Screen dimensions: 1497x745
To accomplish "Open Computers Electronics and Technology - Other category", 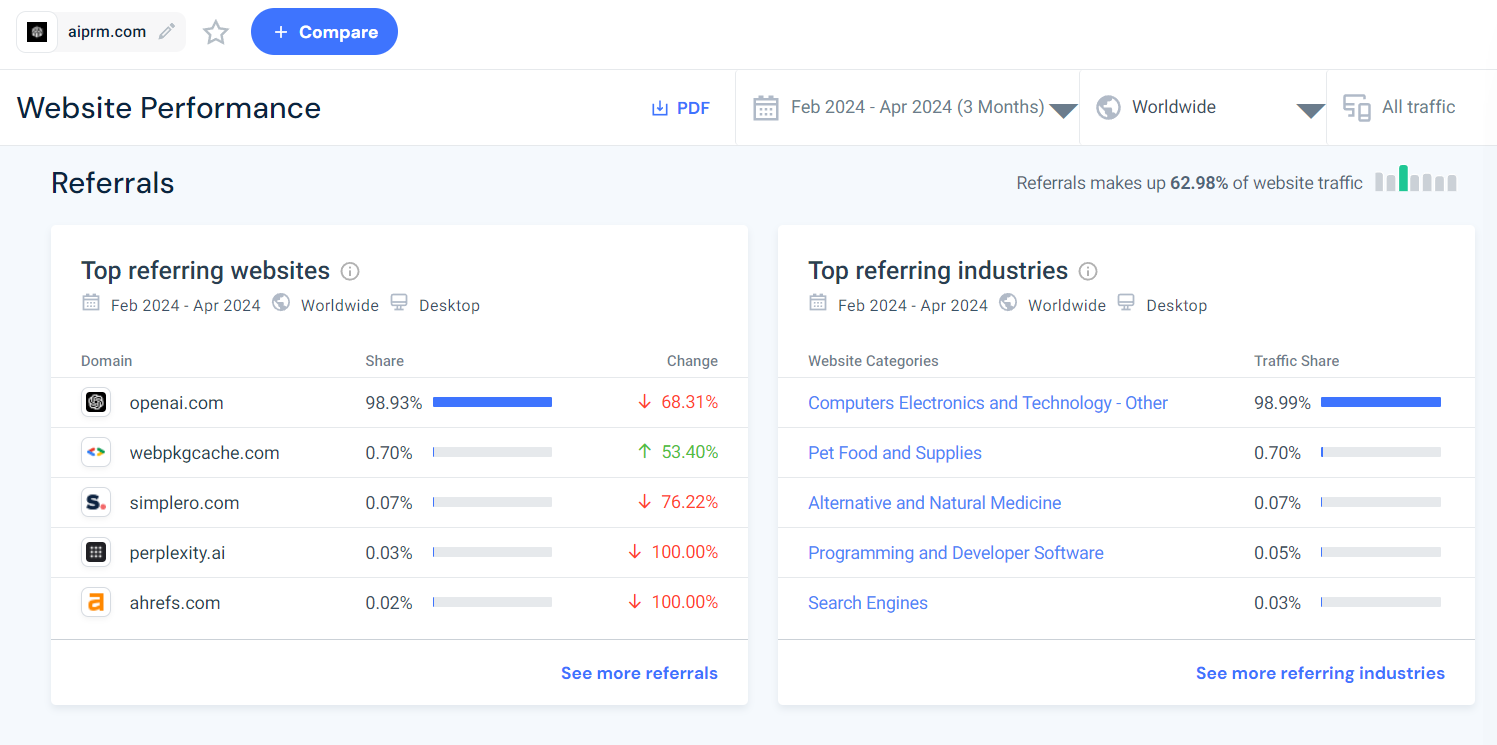I will coord(987,403).
